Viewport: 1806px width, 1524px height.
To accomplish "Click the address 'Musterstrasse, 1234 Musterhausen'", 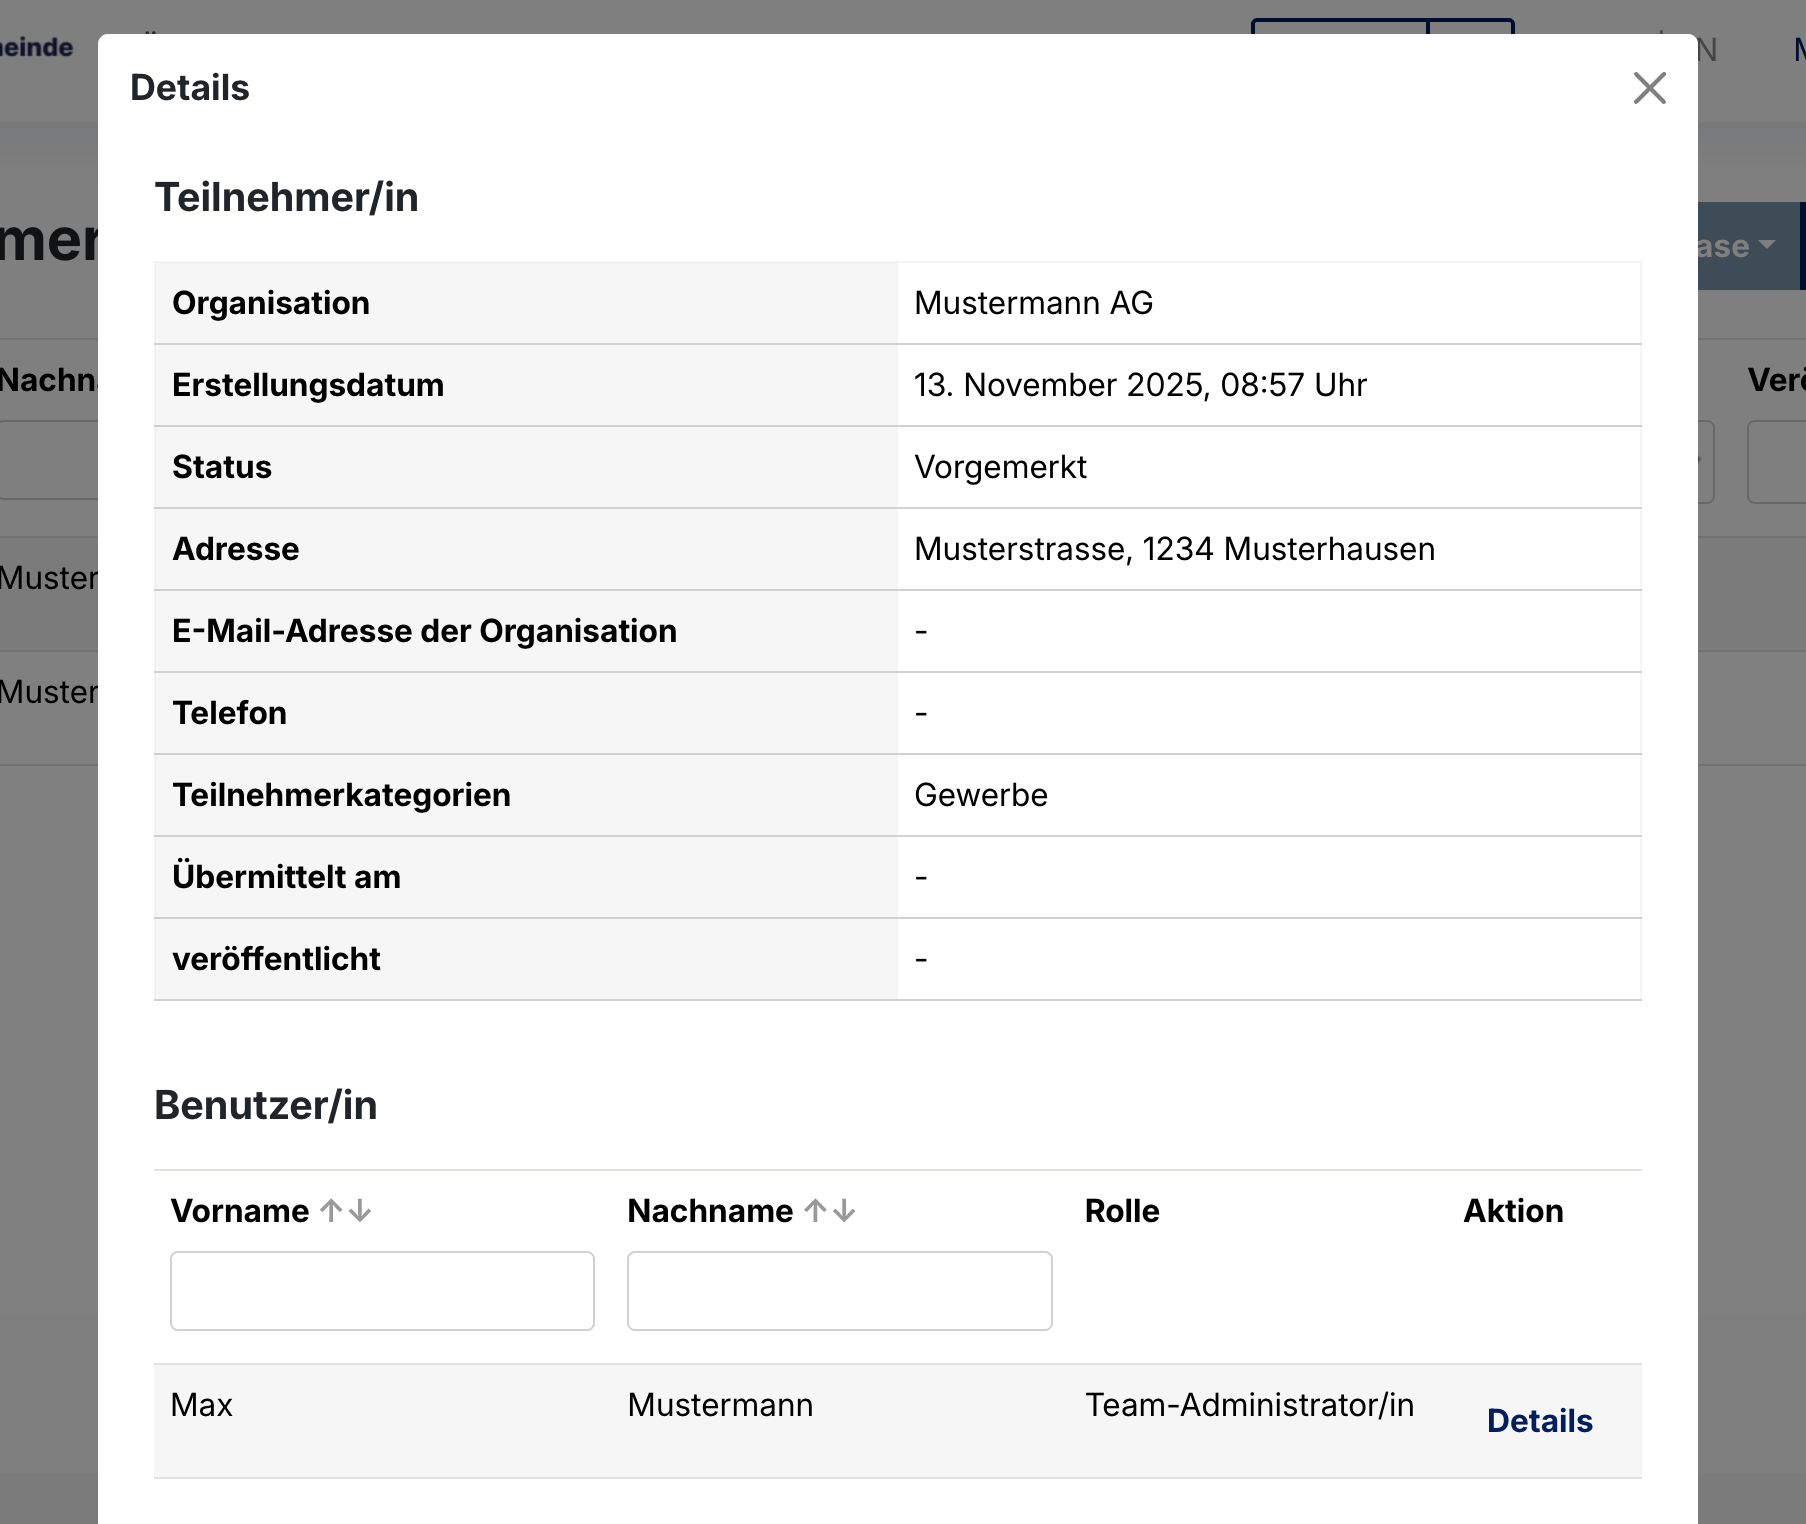I will click(x=1174, y=549).
